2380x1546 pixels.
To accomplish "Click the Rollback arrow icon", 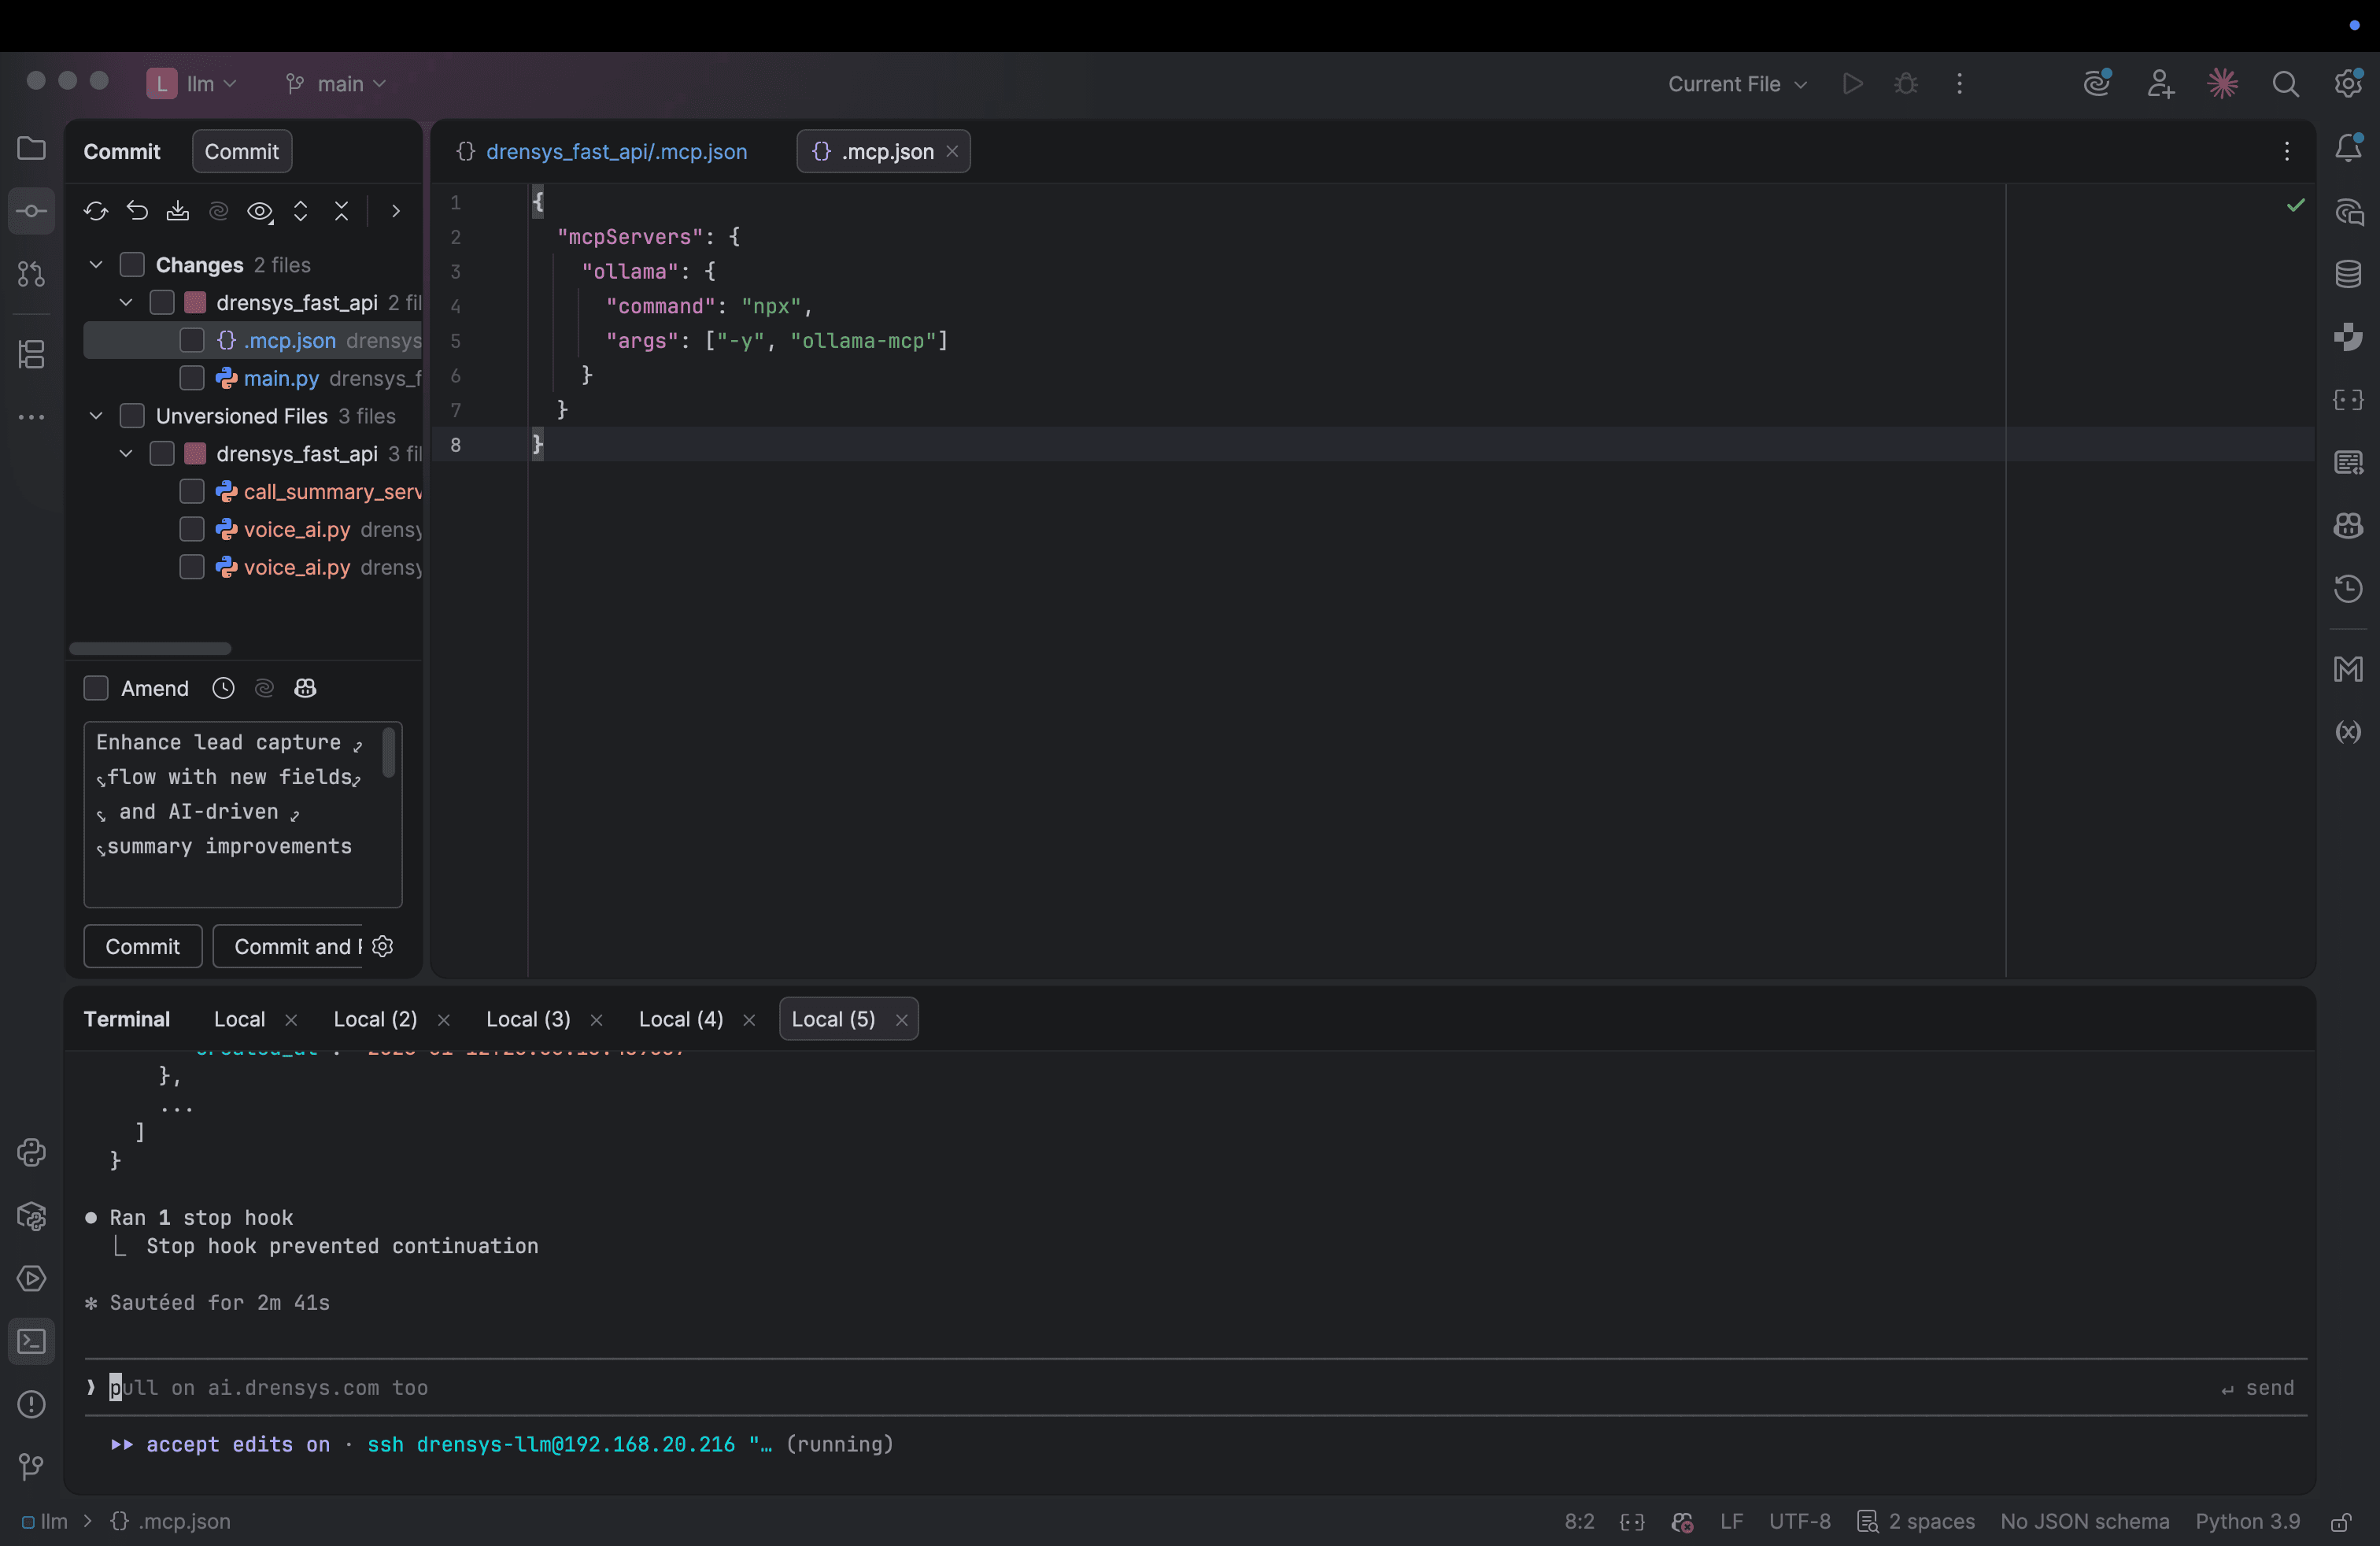I will pos(137,211).
